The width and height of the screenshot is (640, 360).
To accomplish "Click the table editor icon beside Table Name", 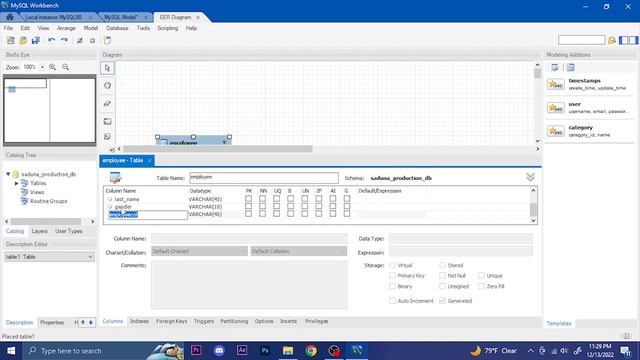I will click(116, 178).
